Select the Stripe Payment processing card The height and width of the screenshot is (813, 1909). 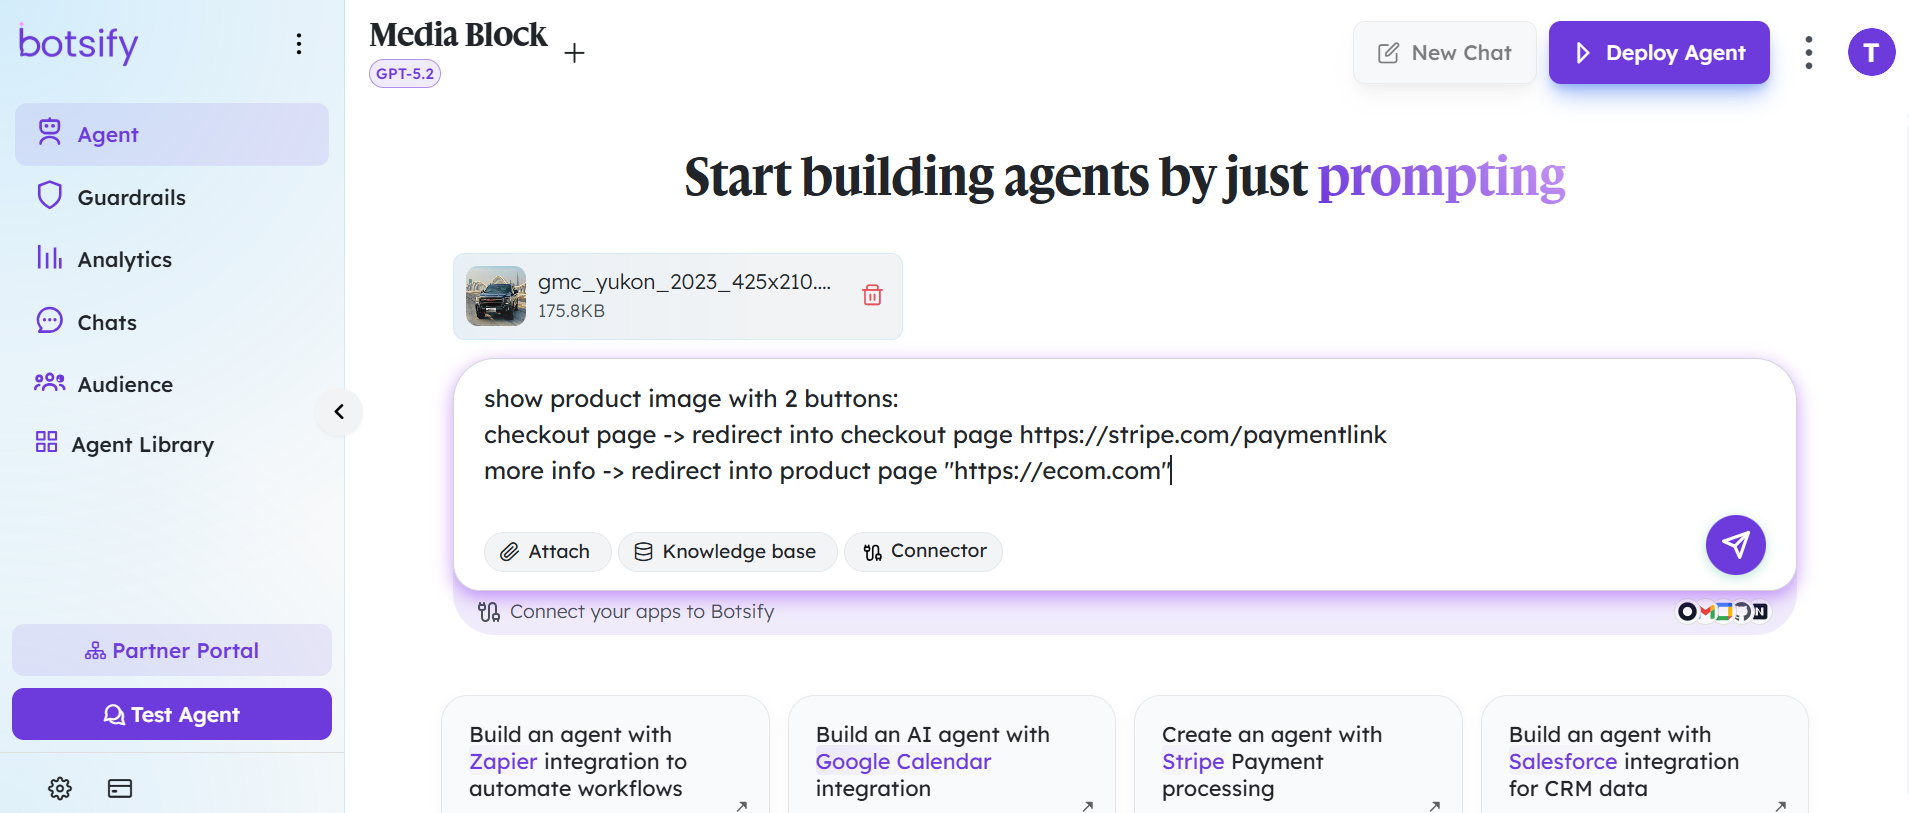click(1298, 756)
